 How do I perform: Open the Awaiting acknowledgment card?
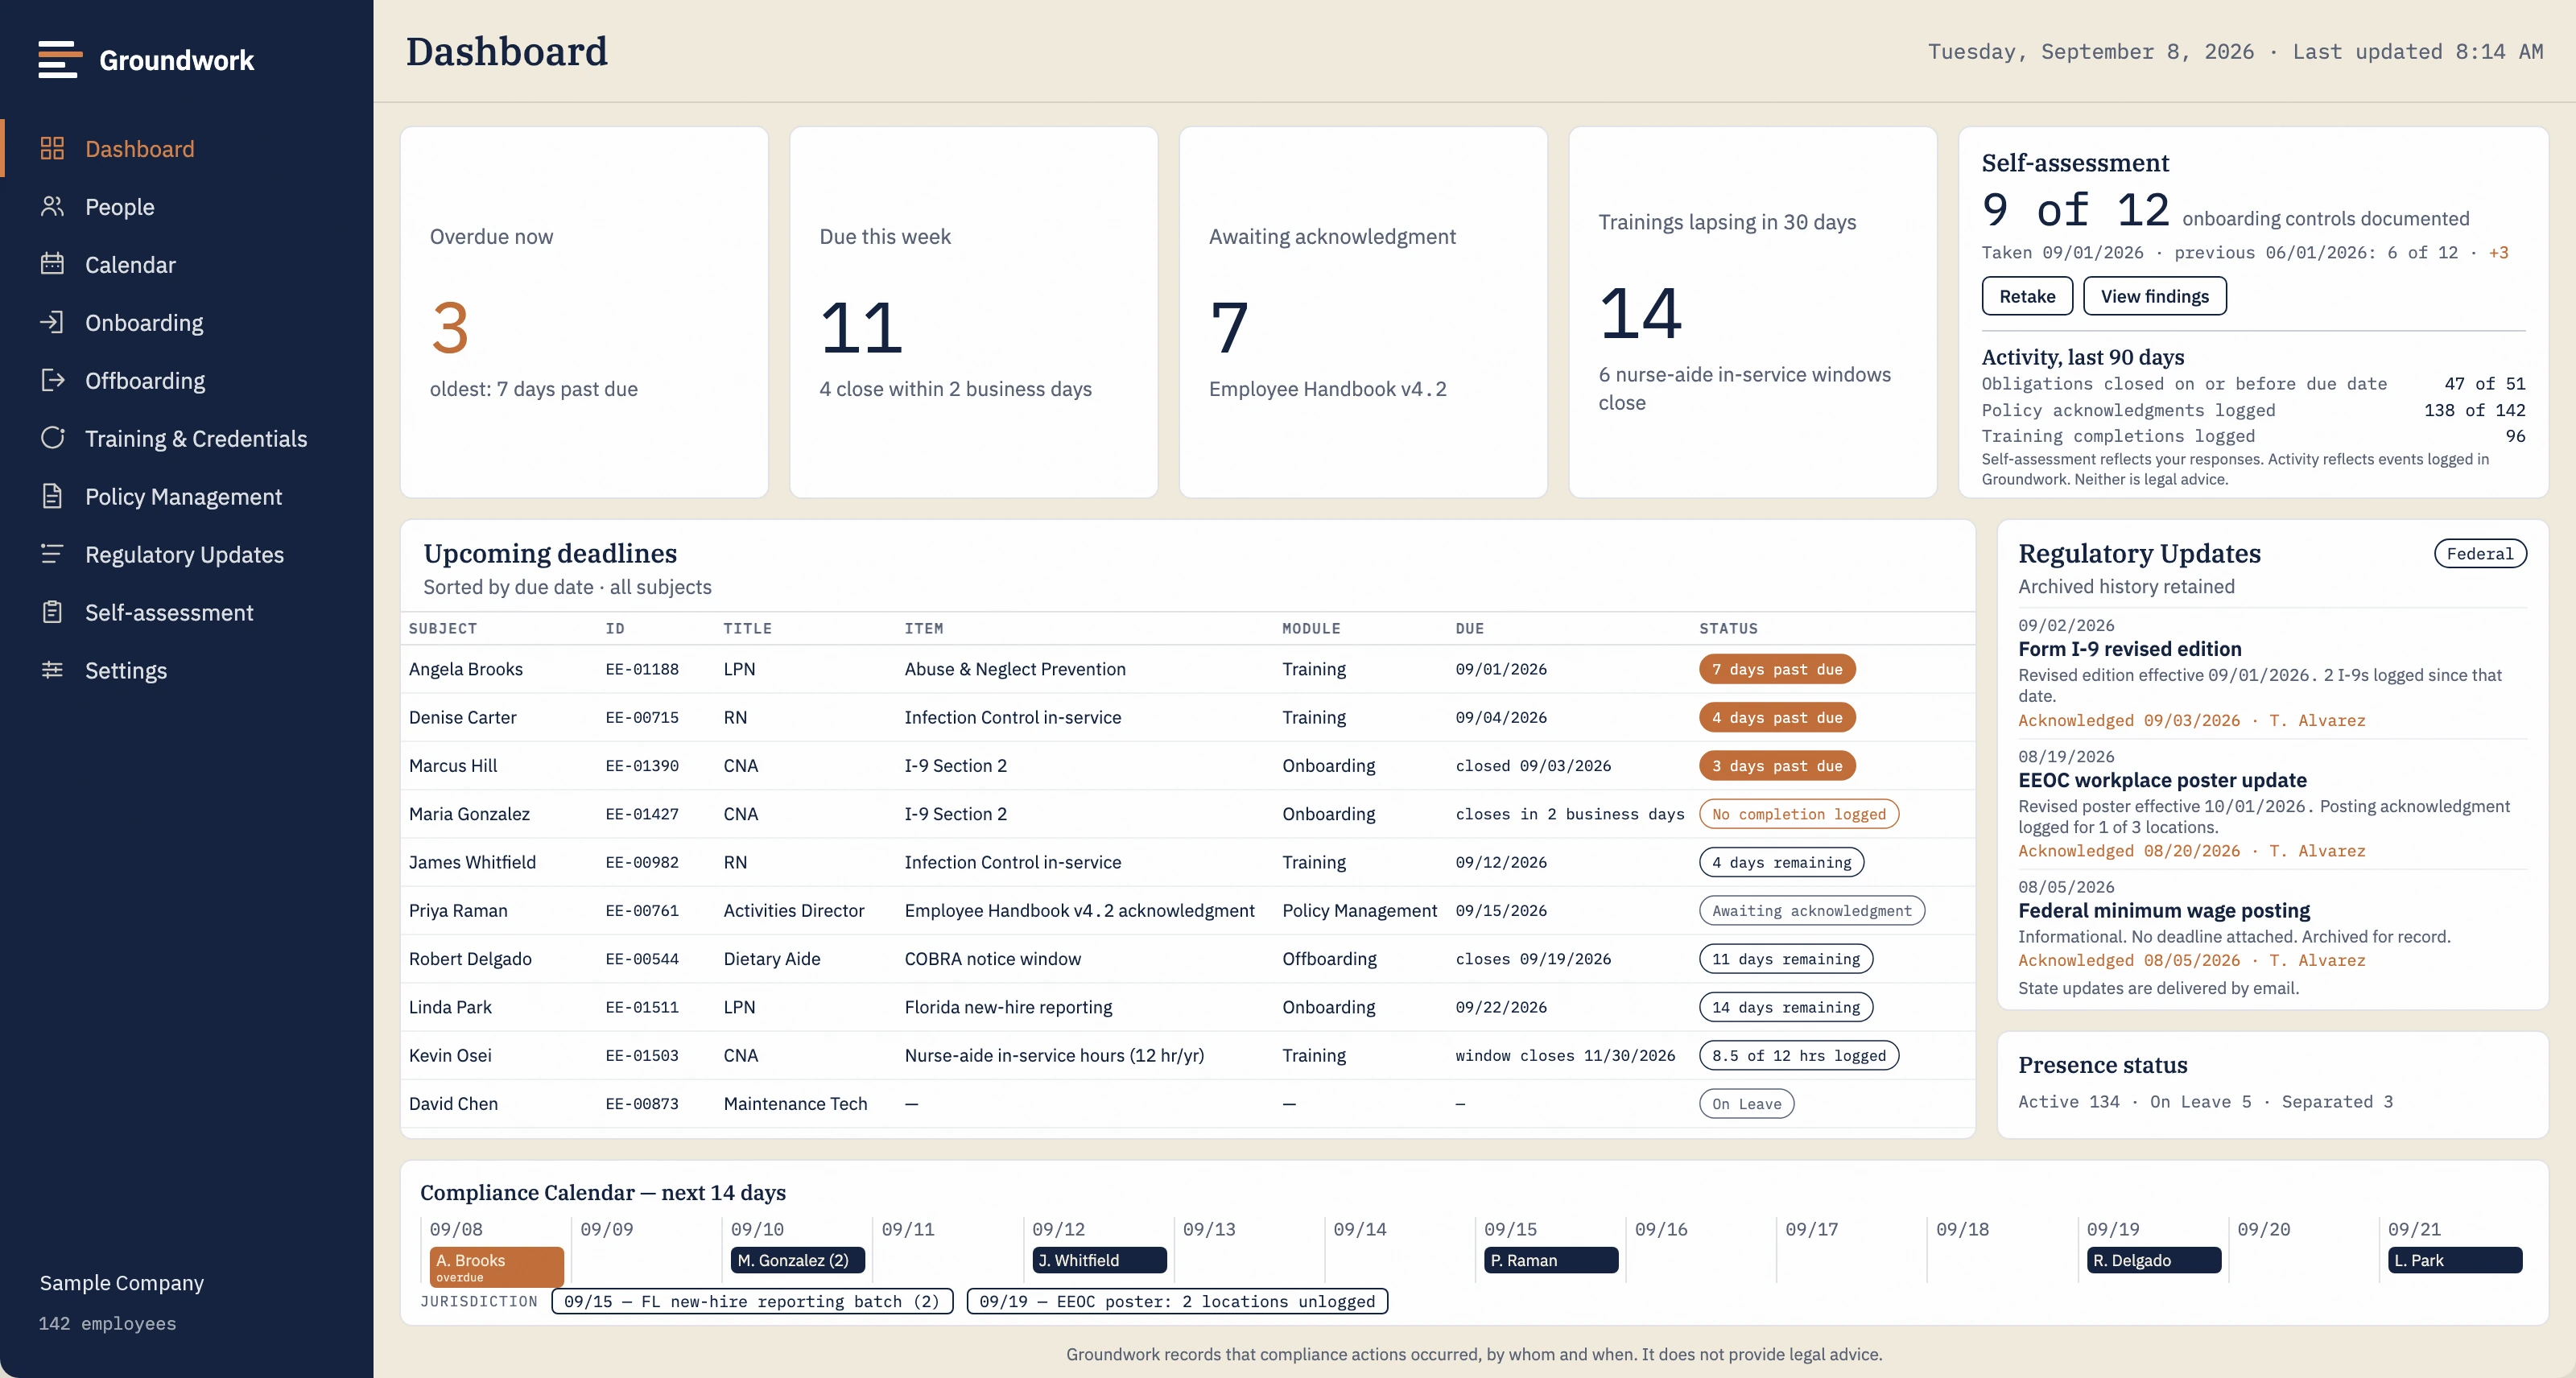(1363, 312)
